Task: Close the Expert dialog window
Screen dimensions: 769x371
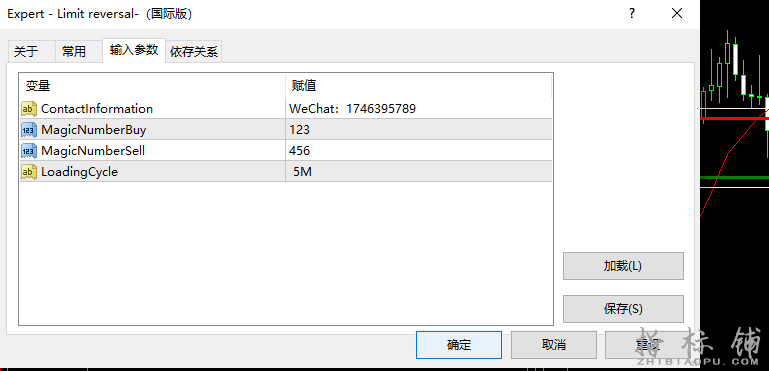Action: (677, 14)
